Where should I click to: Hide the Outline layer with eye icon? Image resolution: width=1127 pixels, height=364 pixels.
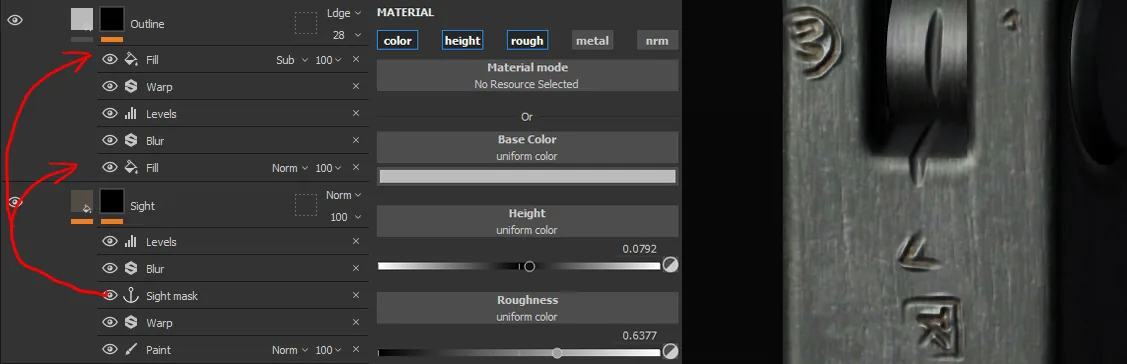(15, 20)
